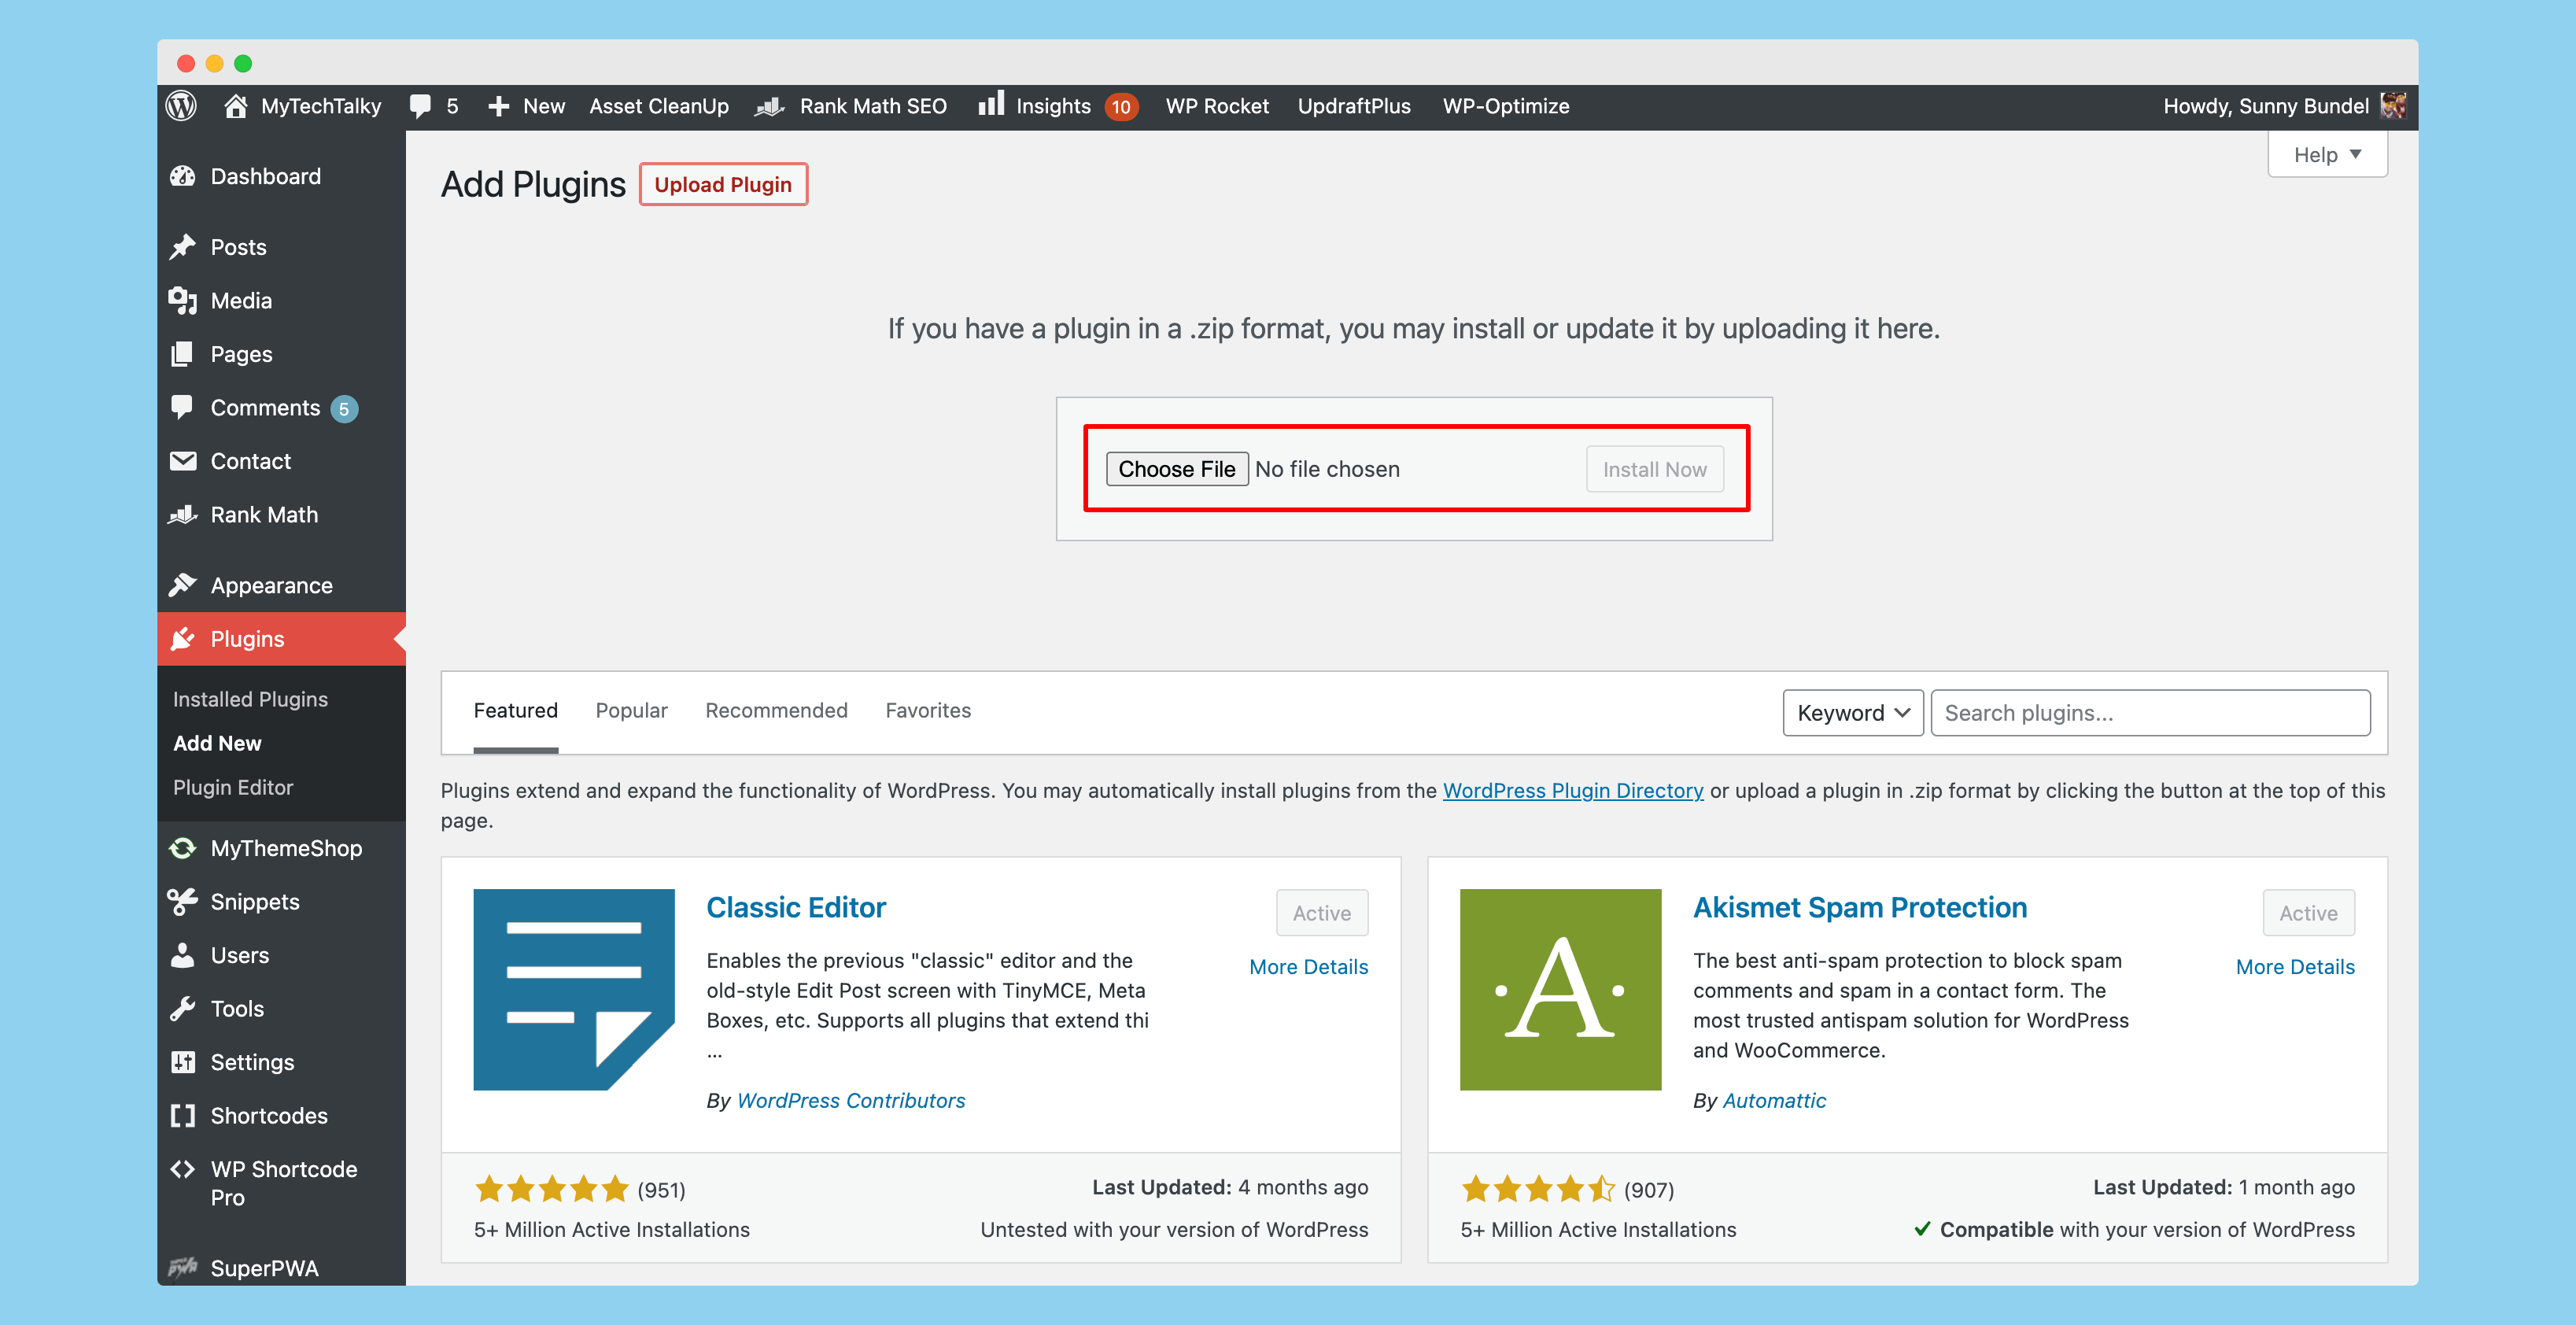The image size is (2576, 1325).
Task: Click the Active button on Classic Editor
Action: coord(1322,913)
